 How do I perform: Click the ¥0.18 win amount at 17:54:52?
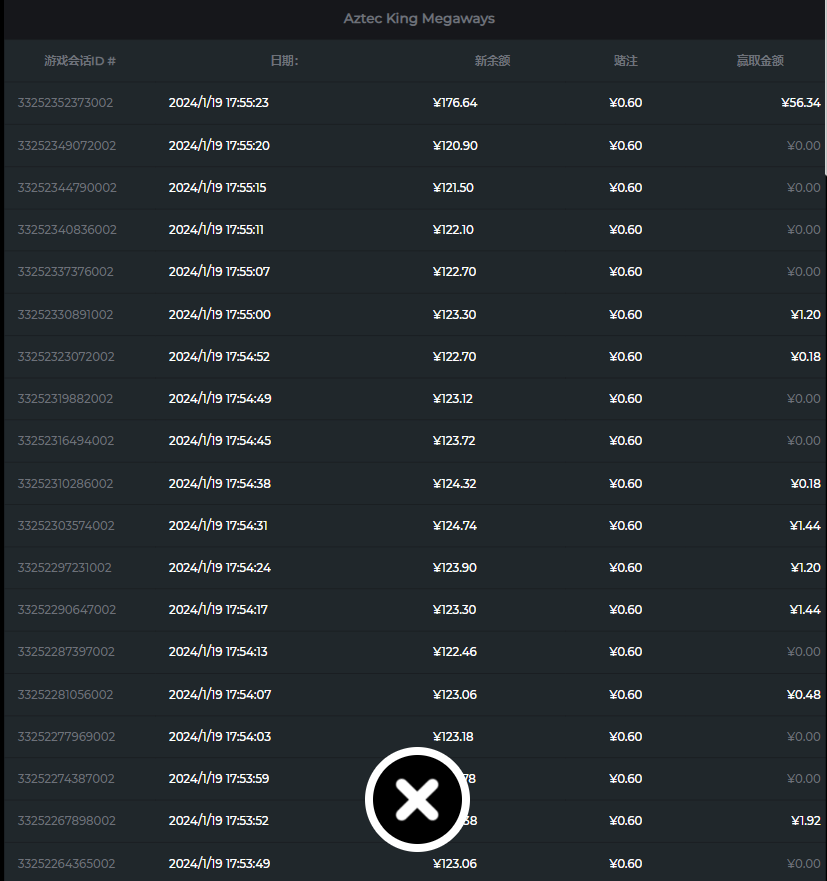806,357
